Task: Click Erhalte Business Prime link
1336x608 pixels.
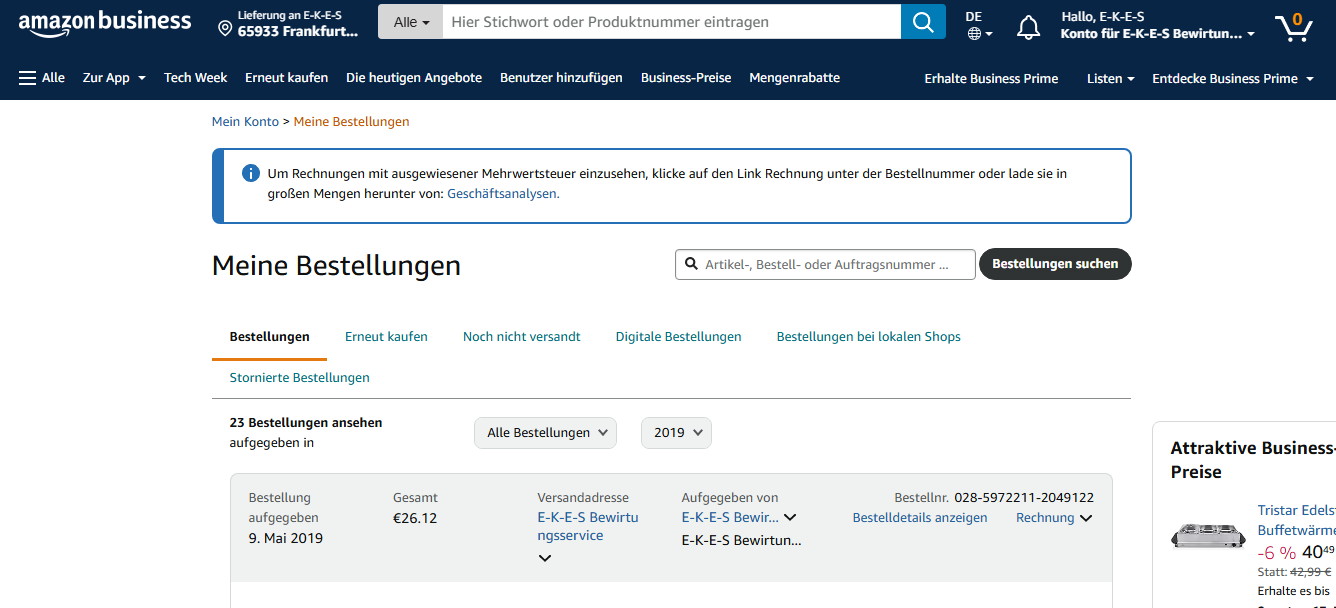Action: [x=991, y=78]
